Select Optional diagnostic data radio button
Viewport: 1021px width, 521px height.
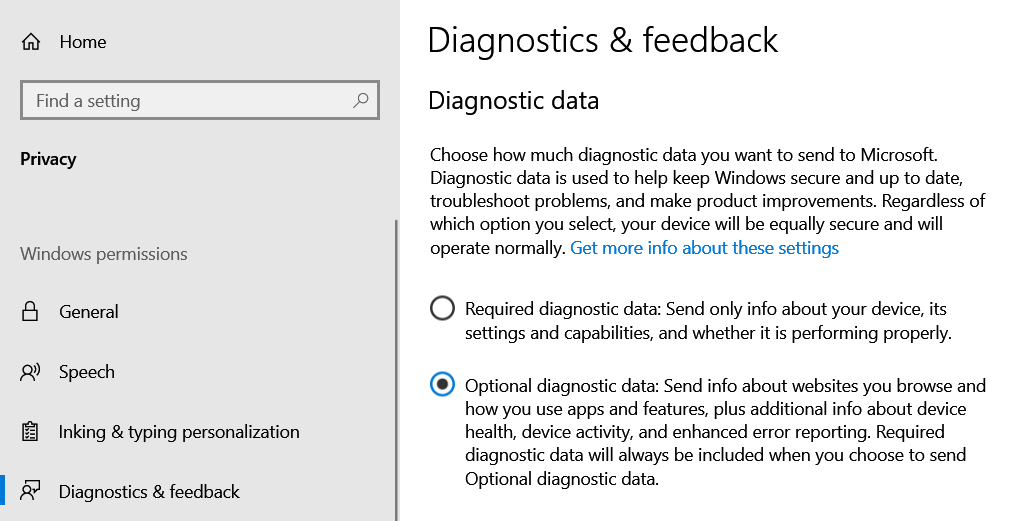442,385
